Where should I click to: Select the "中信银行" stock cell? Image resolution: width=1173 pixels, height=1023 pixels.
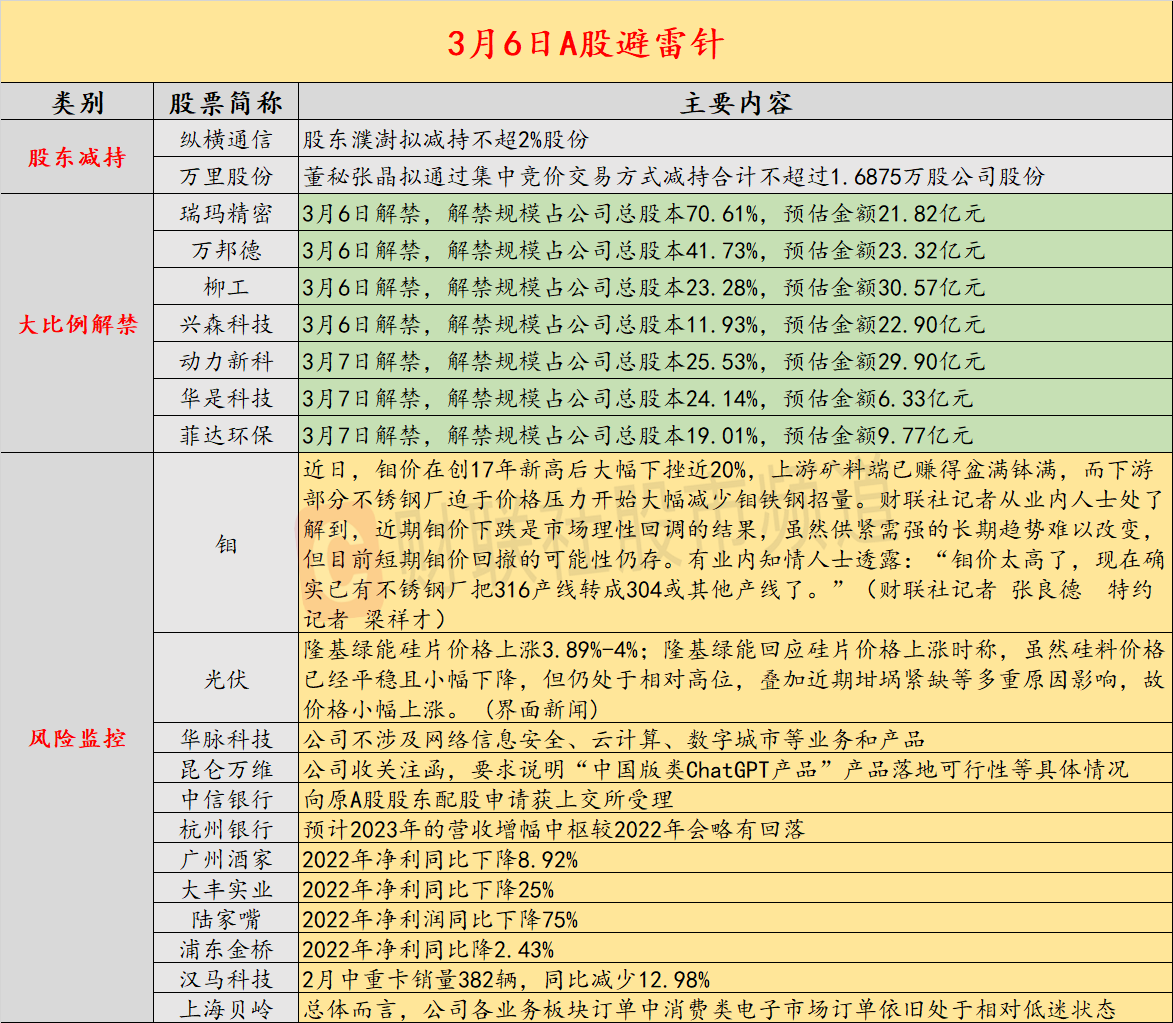point(226,799)
